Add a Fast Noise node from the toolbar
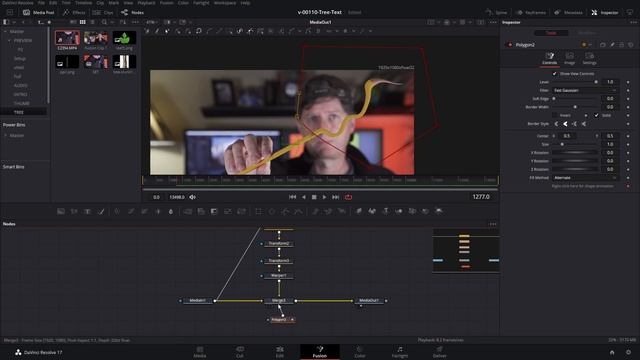The height and width of the screenshot is (360, 640). tap(74, 211)
